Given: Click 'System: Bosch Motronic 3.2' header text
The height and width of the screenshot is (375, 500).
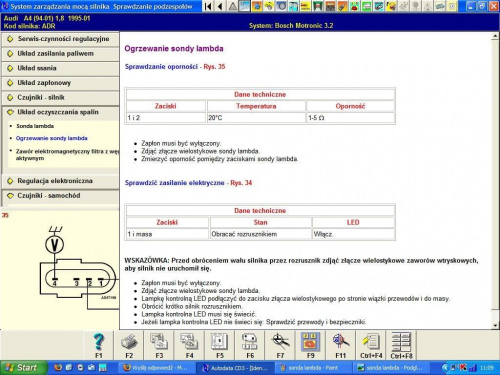Looking at the screenshot, I should click(x=291, y=26).
